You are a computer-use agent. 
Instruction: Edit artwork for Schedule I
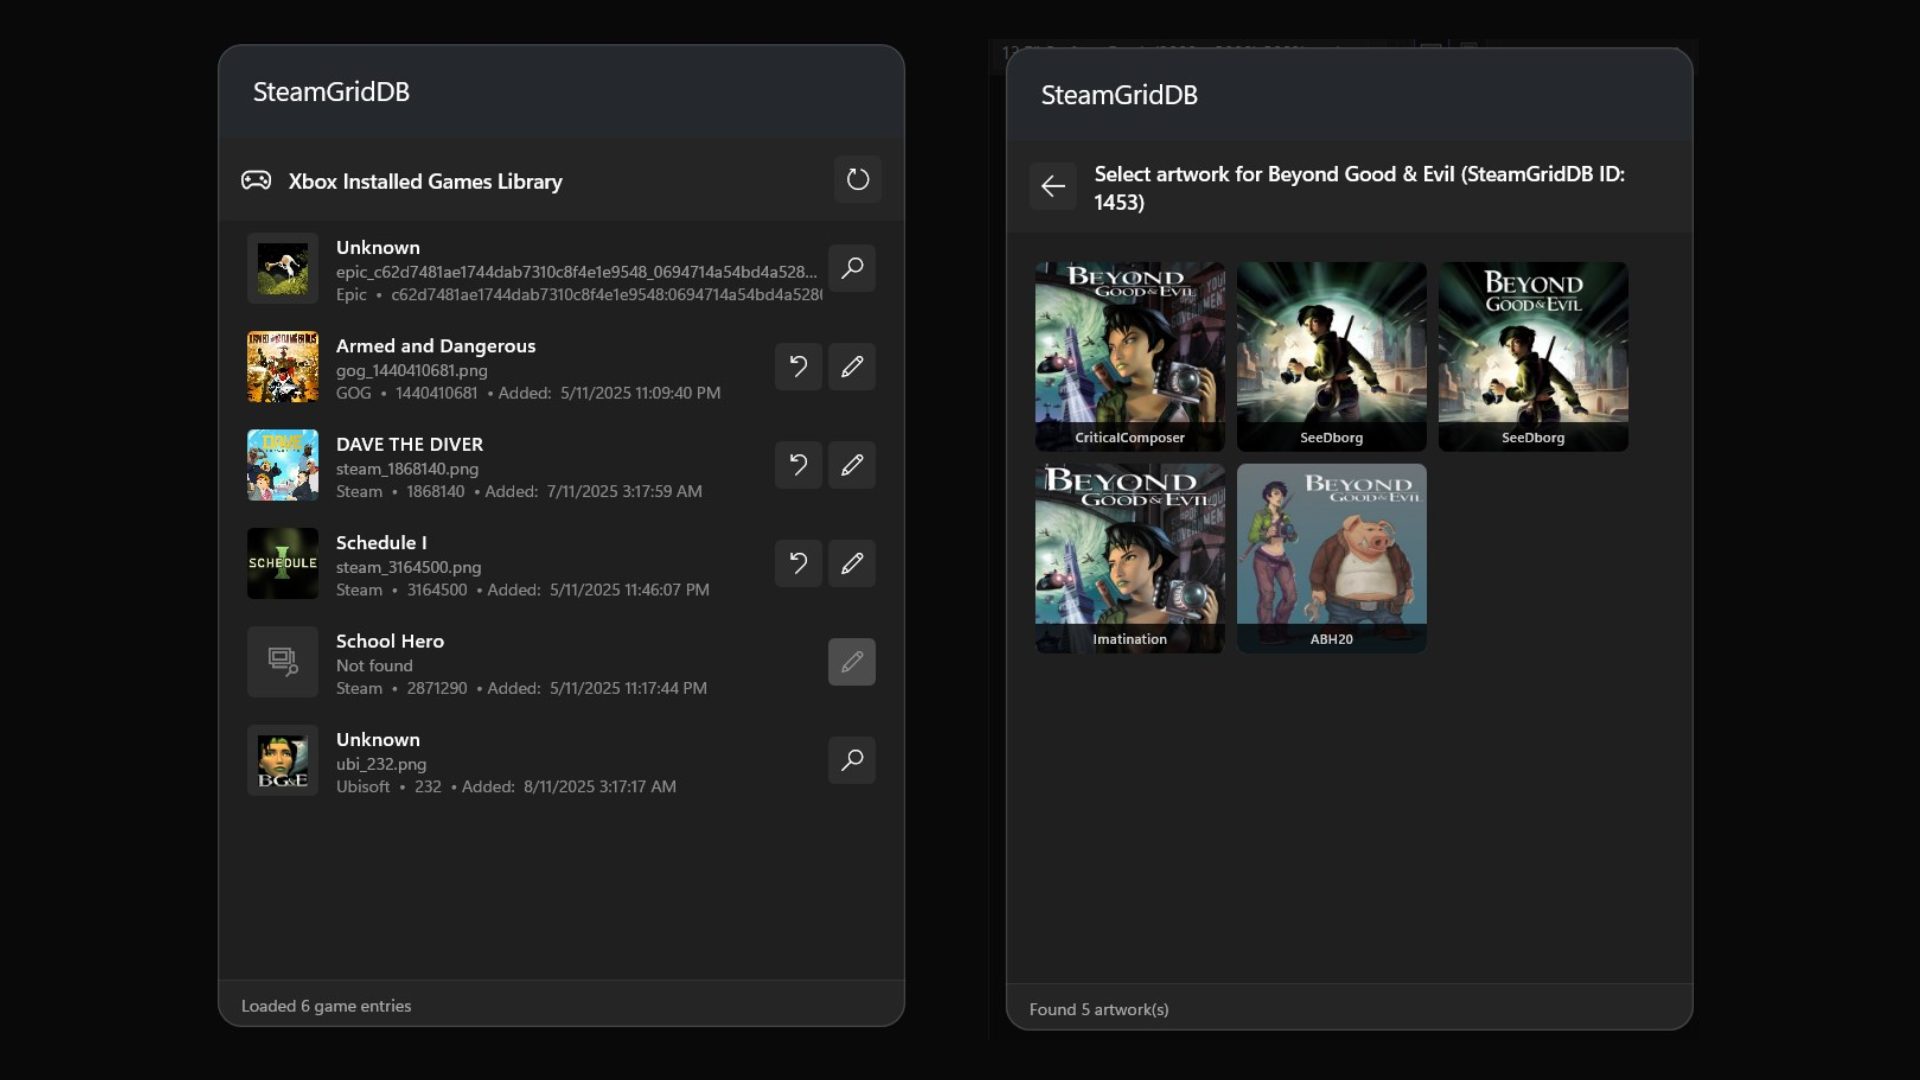[x=851, y=563]
